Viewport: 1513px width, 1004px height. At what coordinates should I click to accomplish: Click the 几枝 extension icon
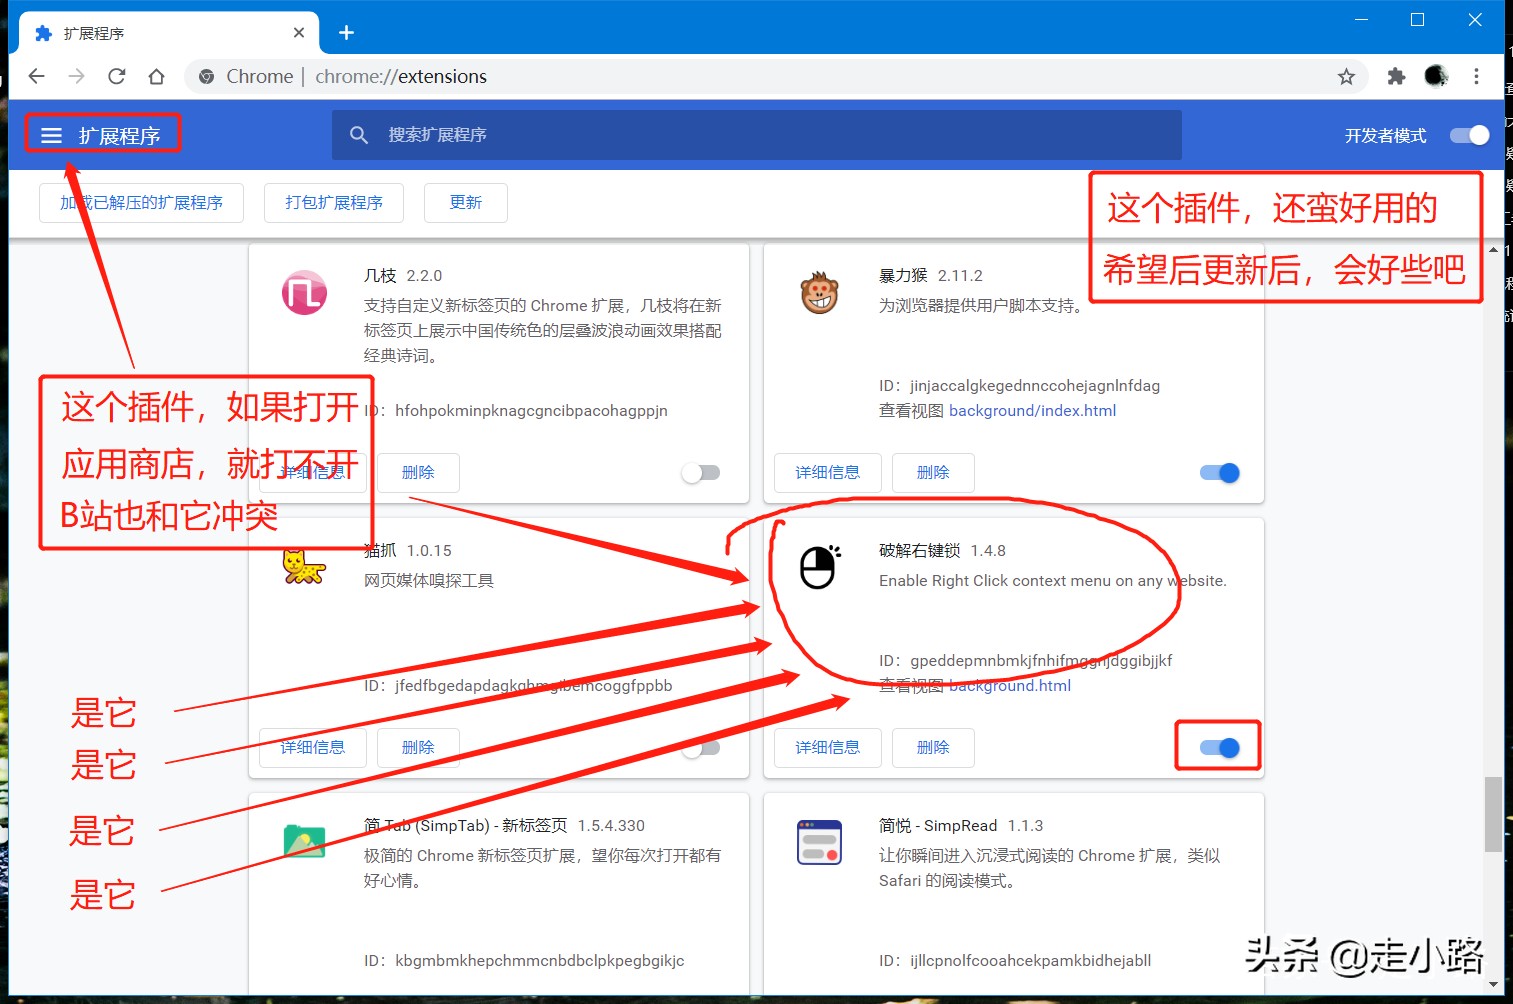pos(305,292)
